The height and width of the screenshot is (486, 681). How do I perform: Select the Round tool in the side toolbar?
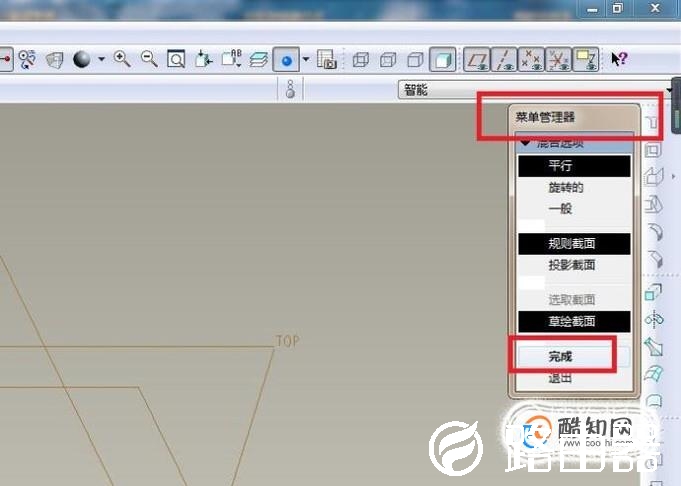655,231
